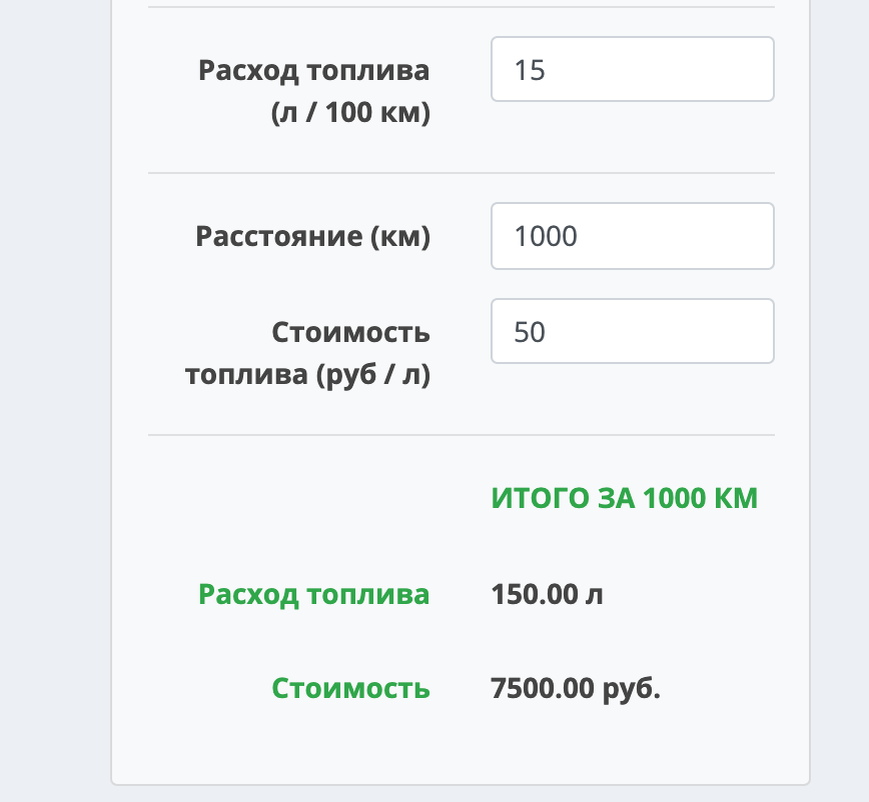869x802 pixels.
Task: Click the green 'Стоимость' result label
Action: point(351,689)
